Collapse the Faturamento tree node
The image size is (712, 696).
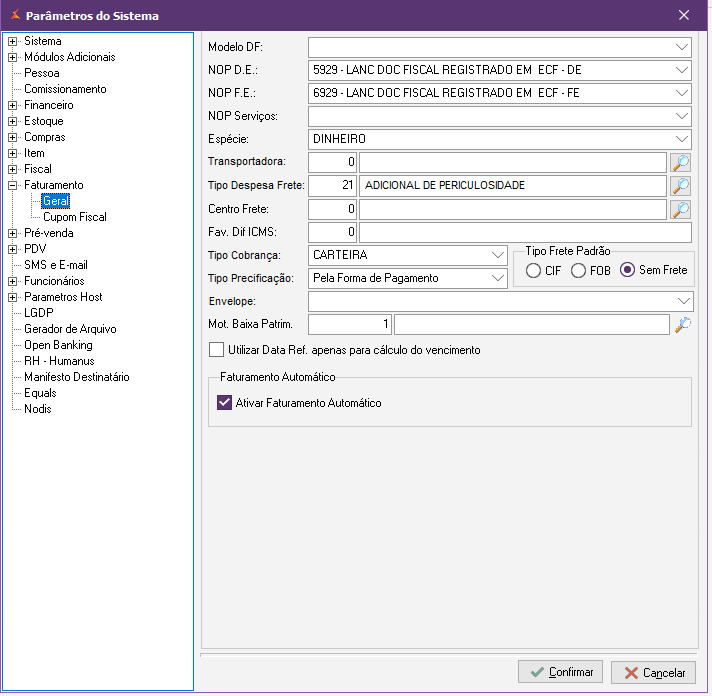coord(12,185)
